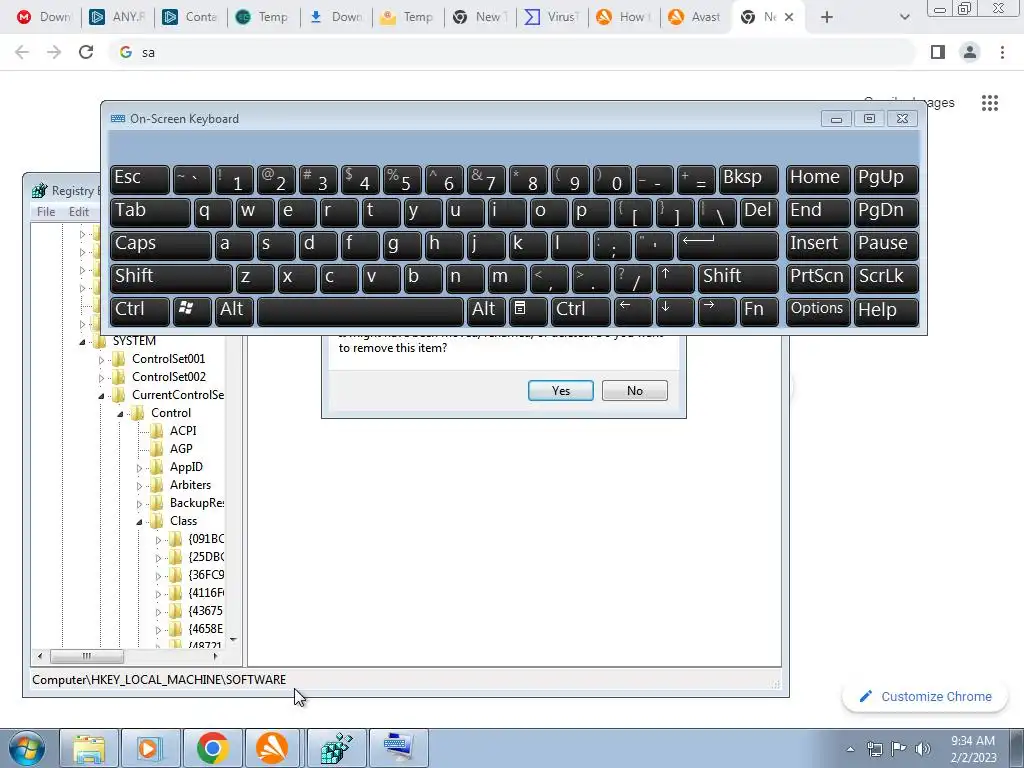The image size is (1024, 768).
Task: Select the ACPI registry key
Action: pyautogui.click(x=183, y=431)
